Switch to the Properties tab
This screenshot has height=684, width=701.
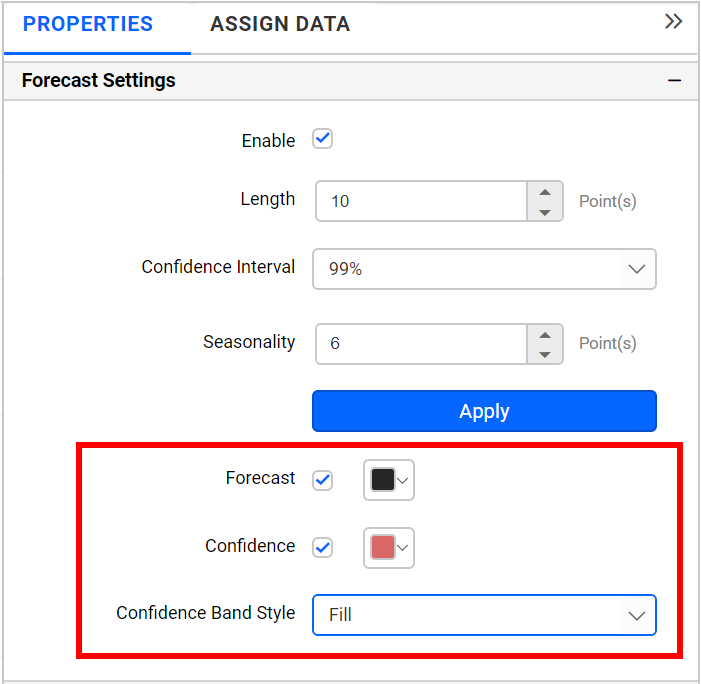pyautogui.click(x=88, y=24)
